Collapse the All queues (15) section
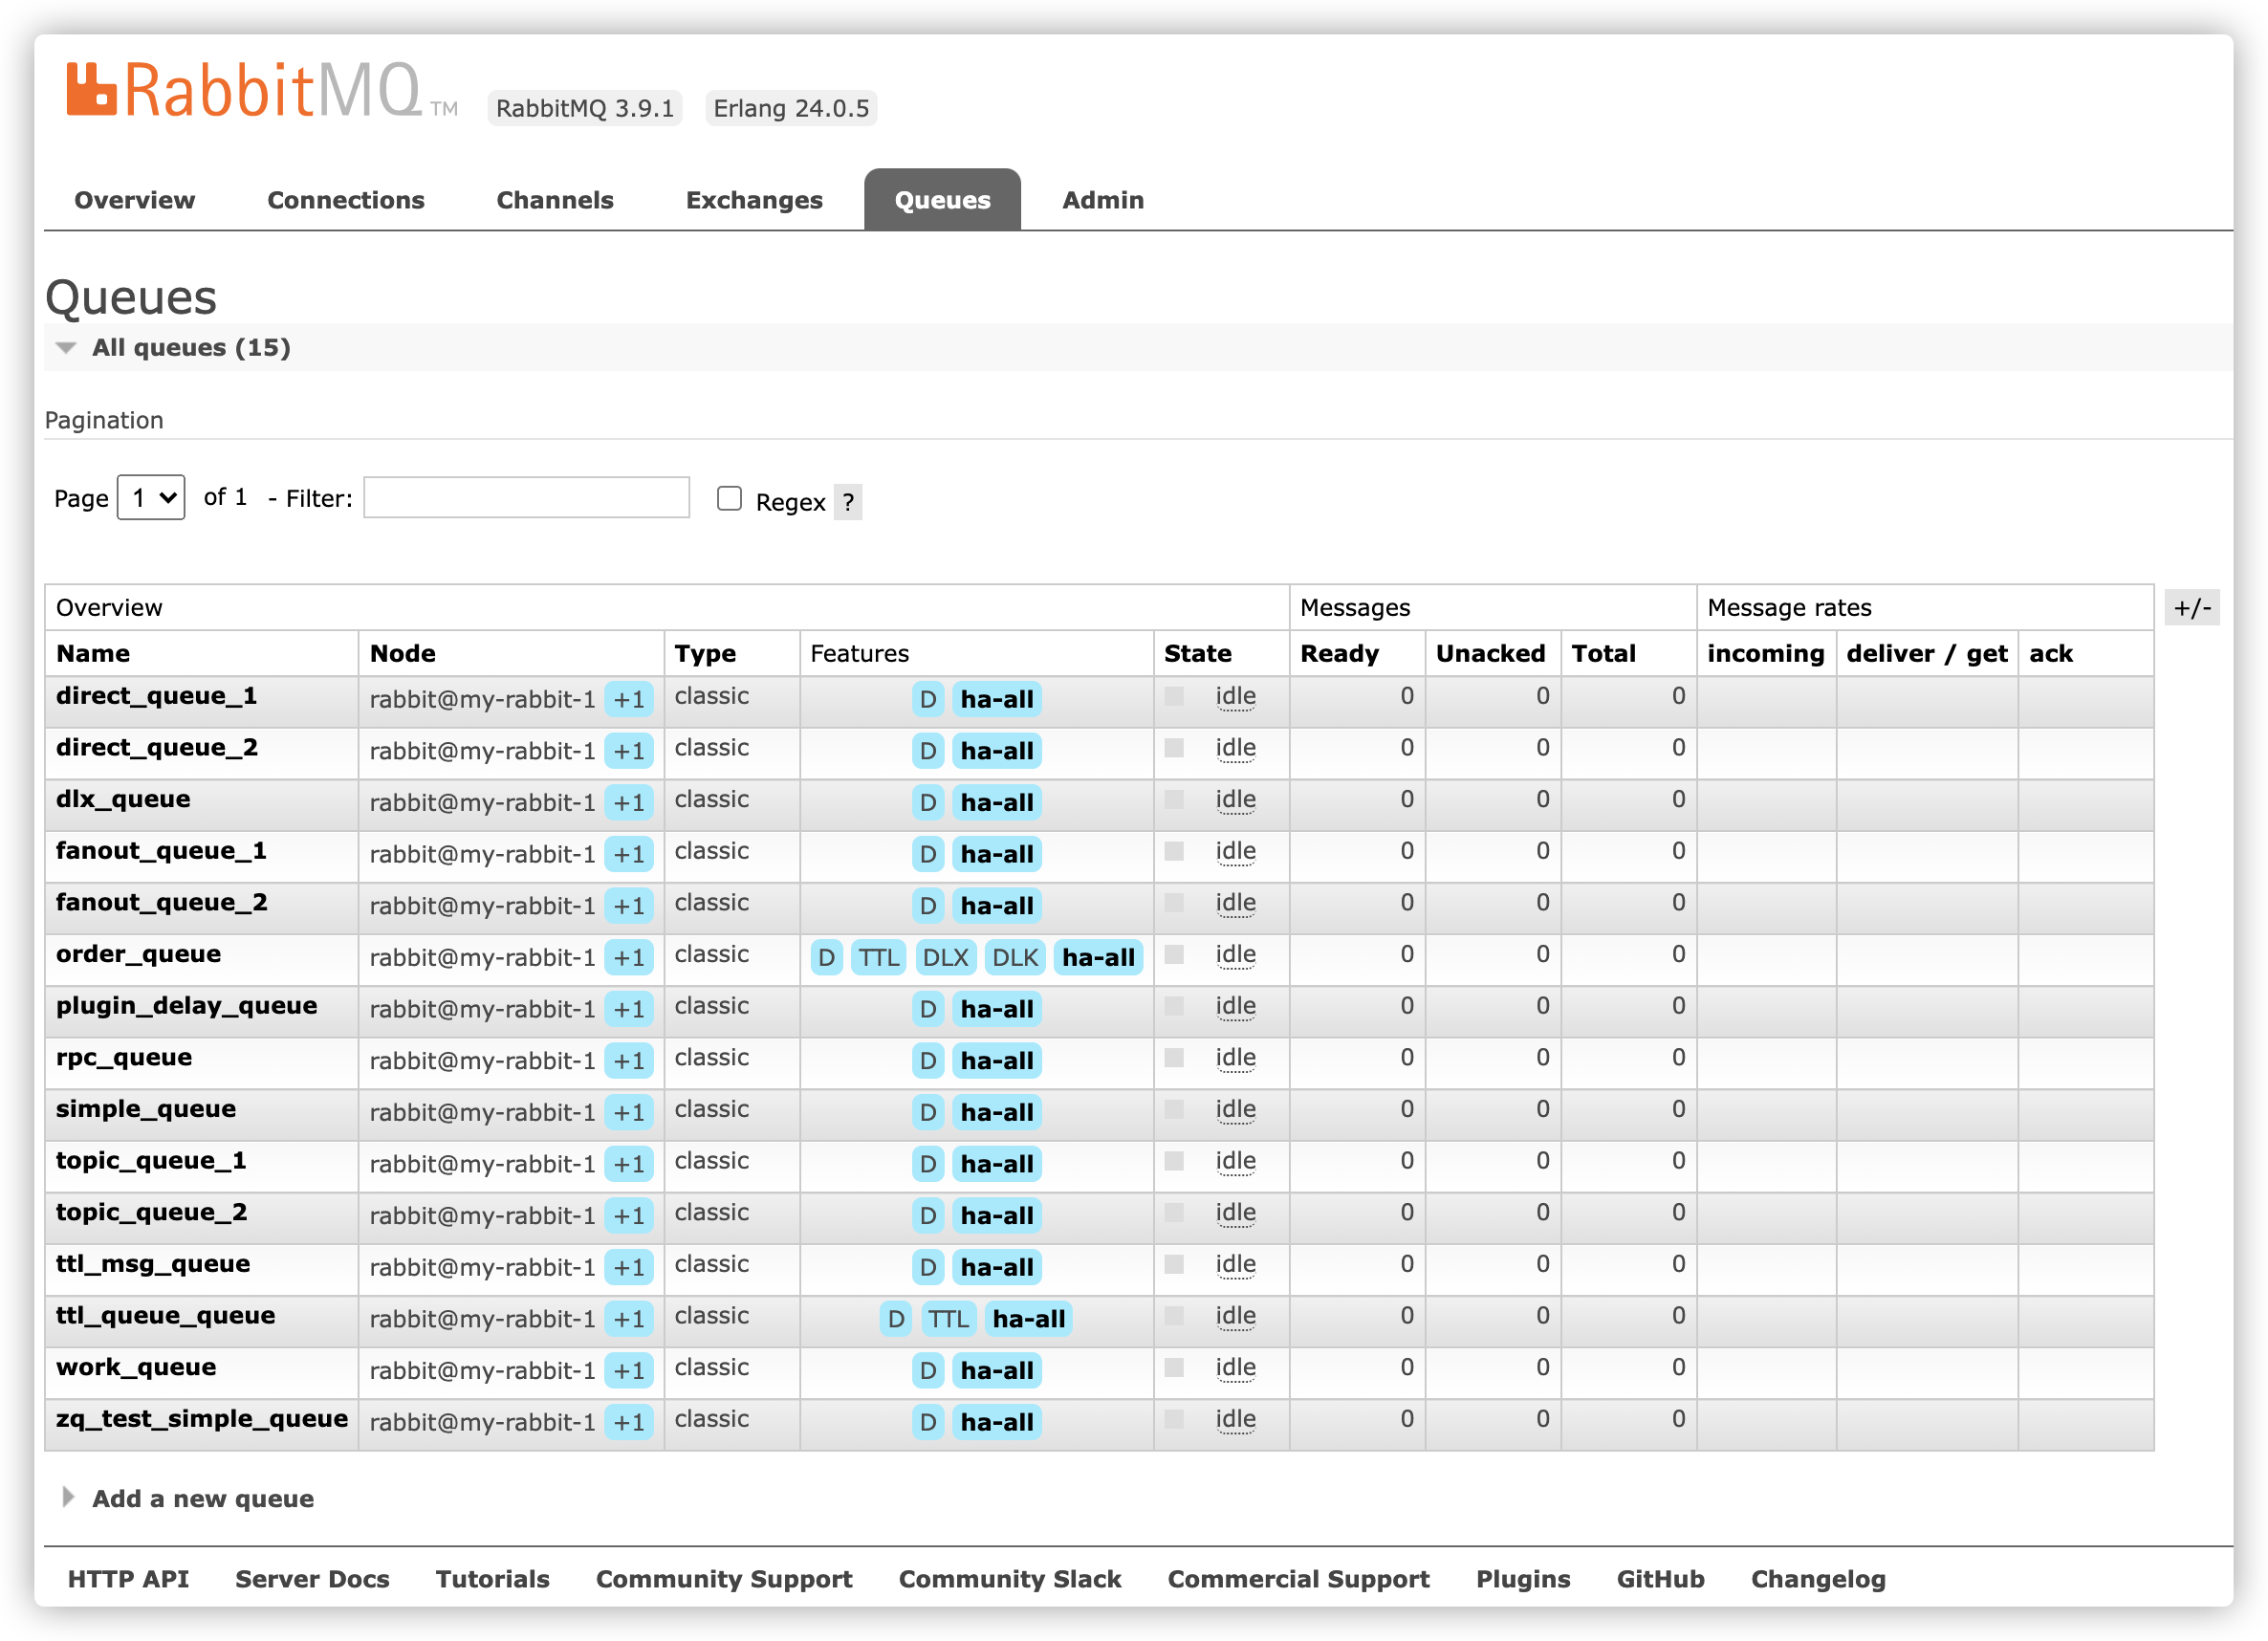This screenshot has width=2268, height=1641. [x=191, y=348]
